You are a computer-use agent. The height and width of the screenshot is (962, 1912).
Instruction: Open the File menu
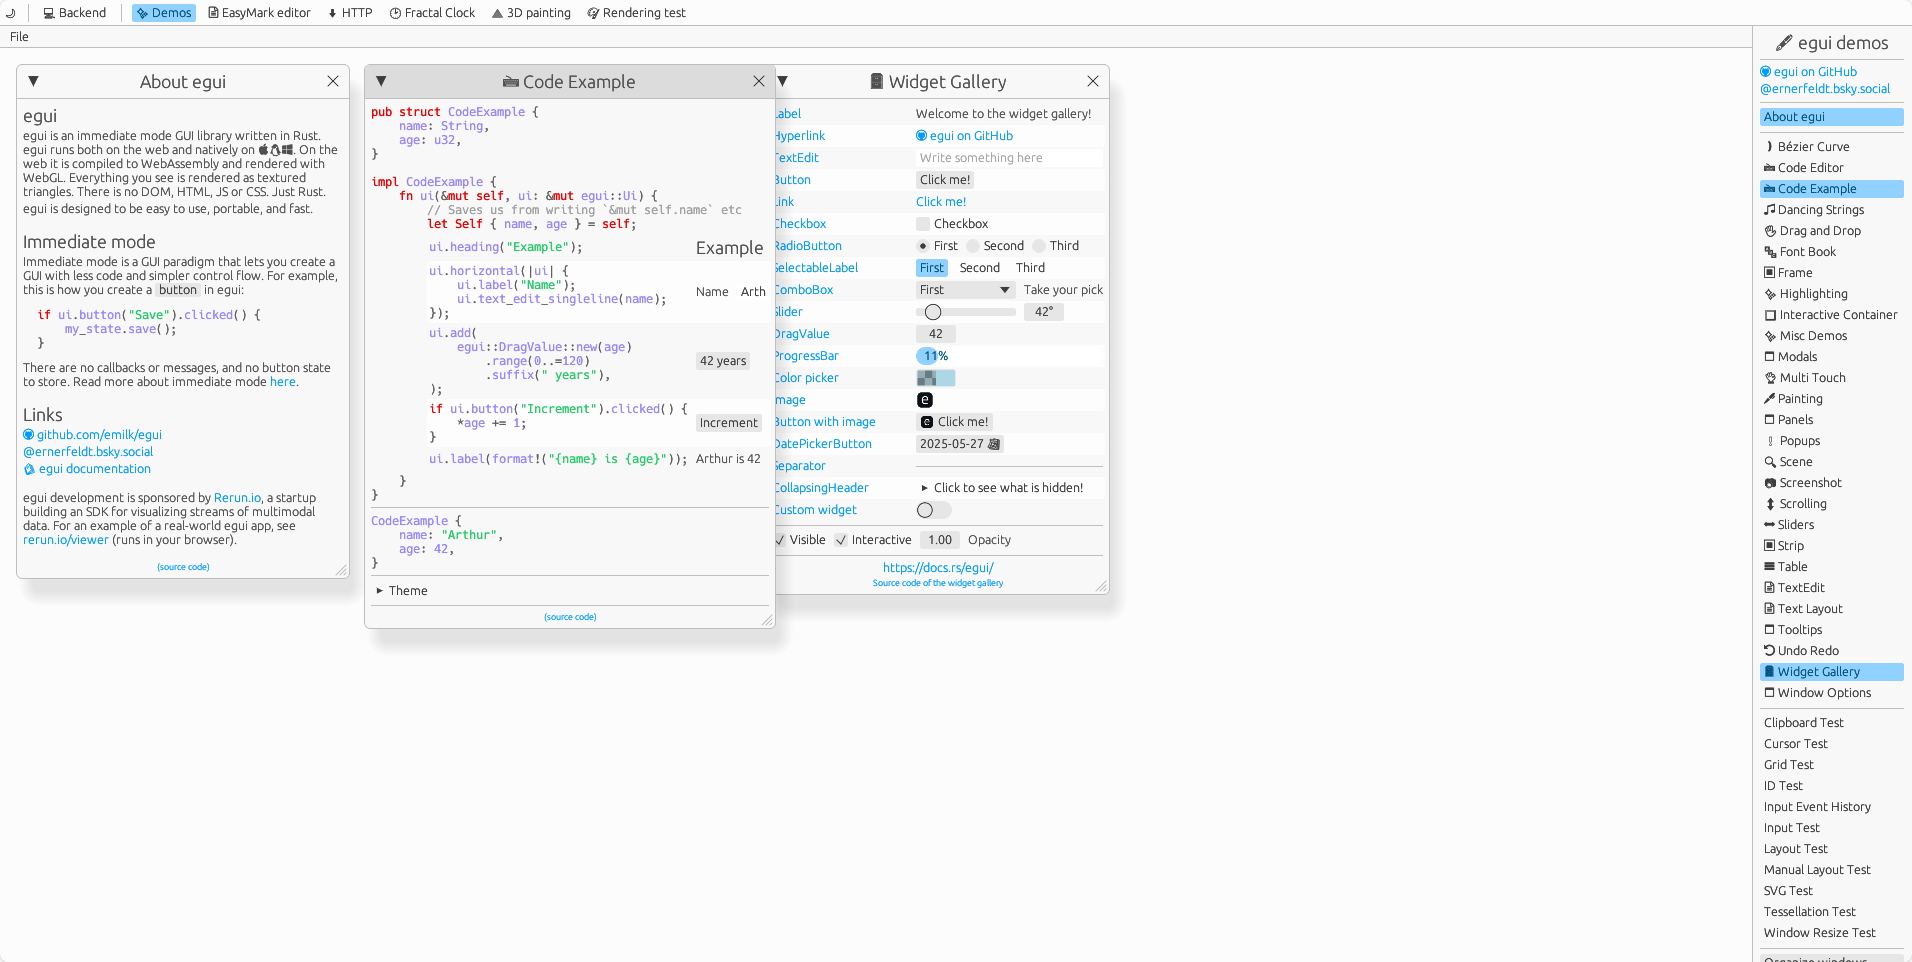tap(19, 37)
